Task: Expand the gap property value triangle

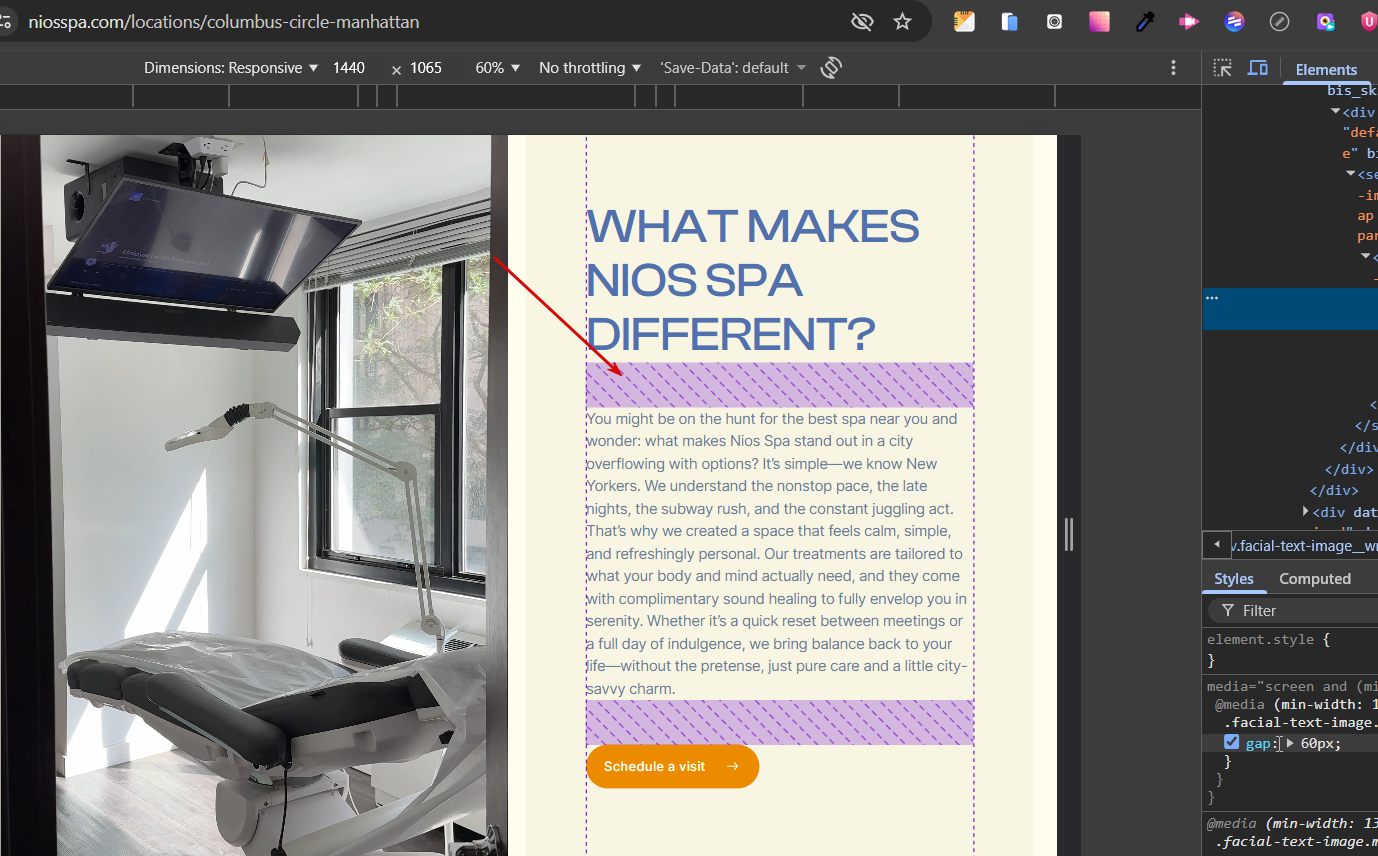Action: point(1290,743)
